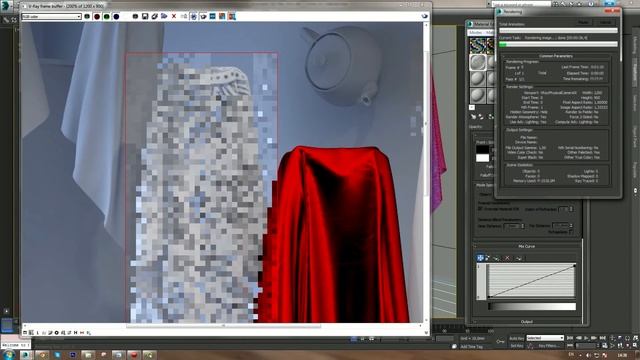
Task: Select Add Point tool in Mix Curve toolbar
Action: 497,258
